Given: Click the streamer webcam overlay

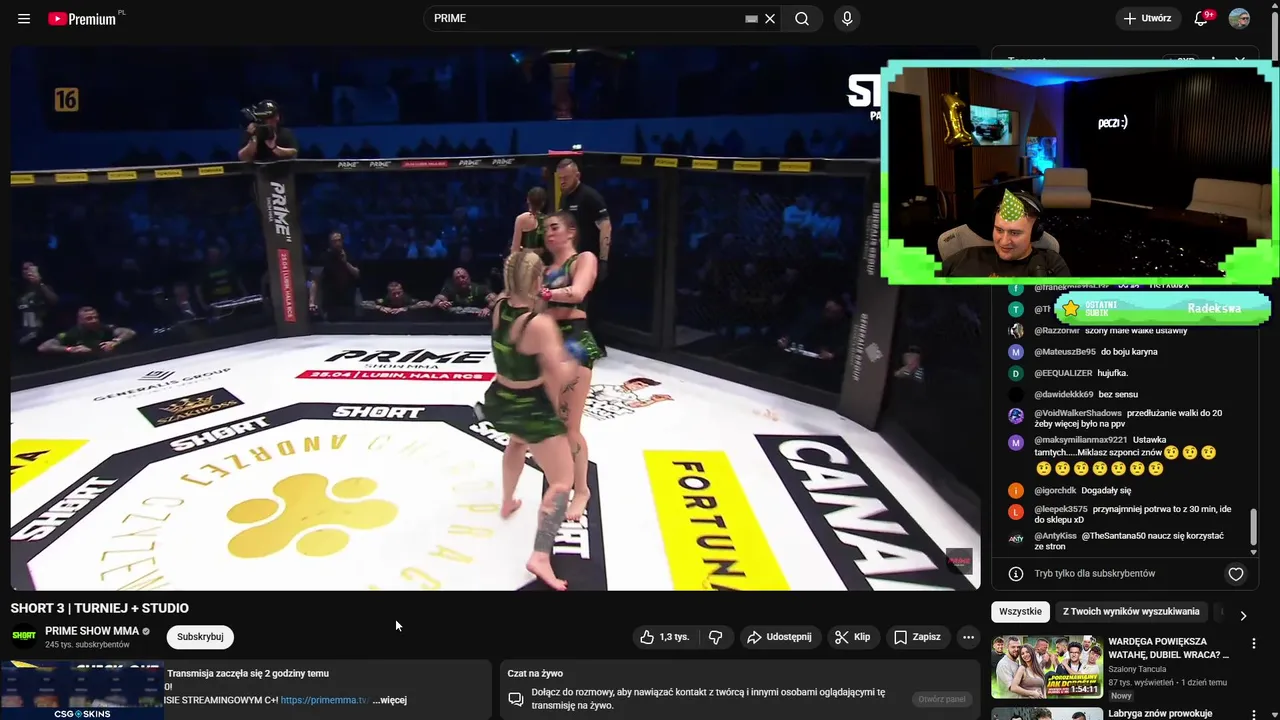Looking at the screenshot, I should click(x=1080, y=172).
